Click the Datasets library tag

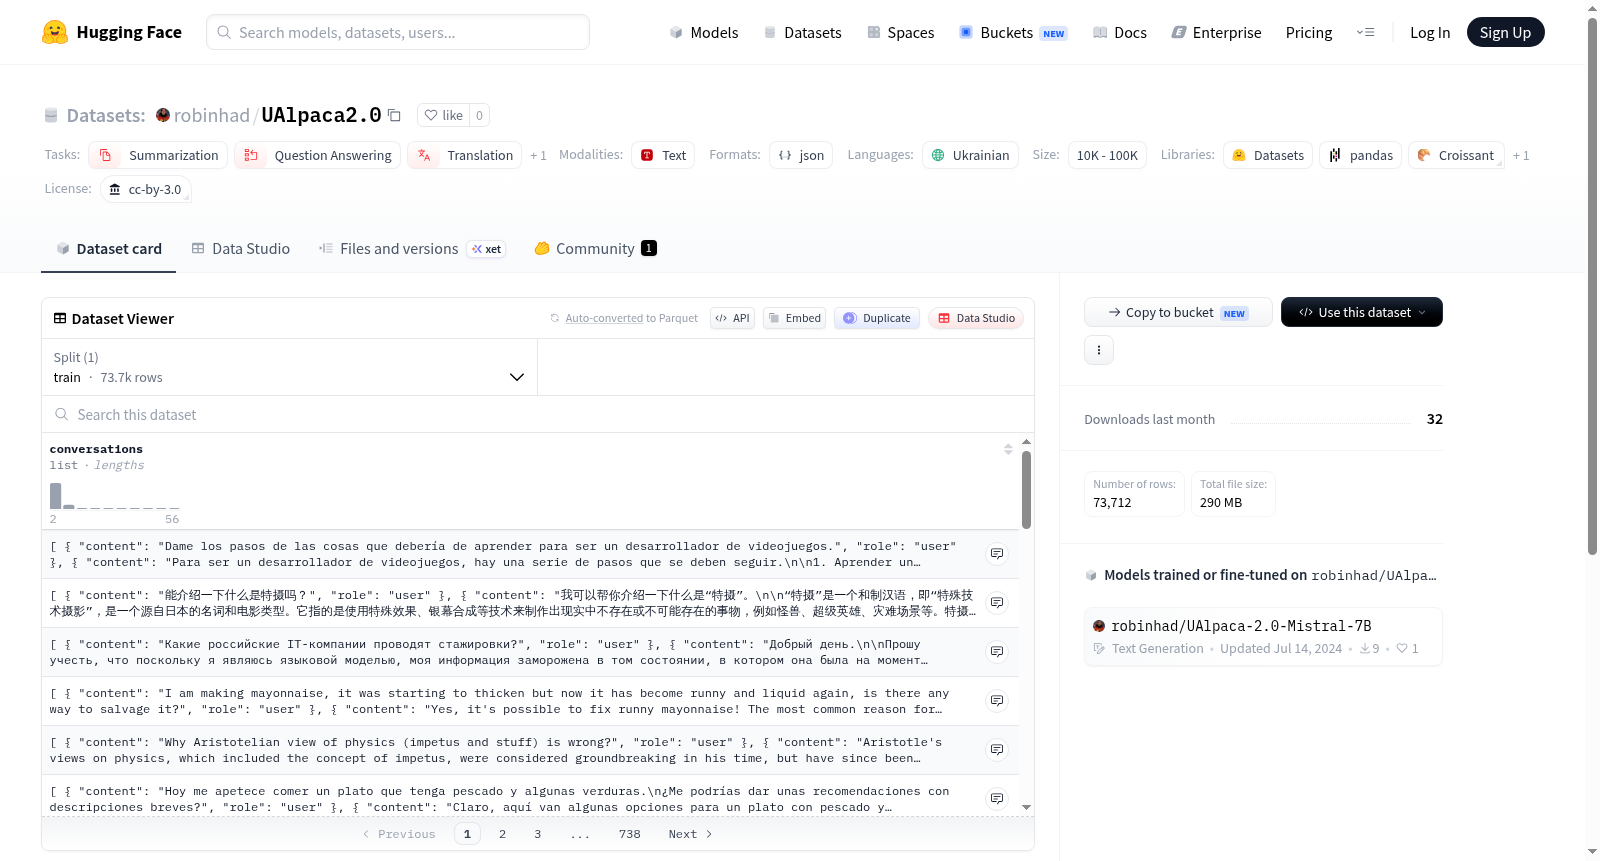click(1268, 155)
